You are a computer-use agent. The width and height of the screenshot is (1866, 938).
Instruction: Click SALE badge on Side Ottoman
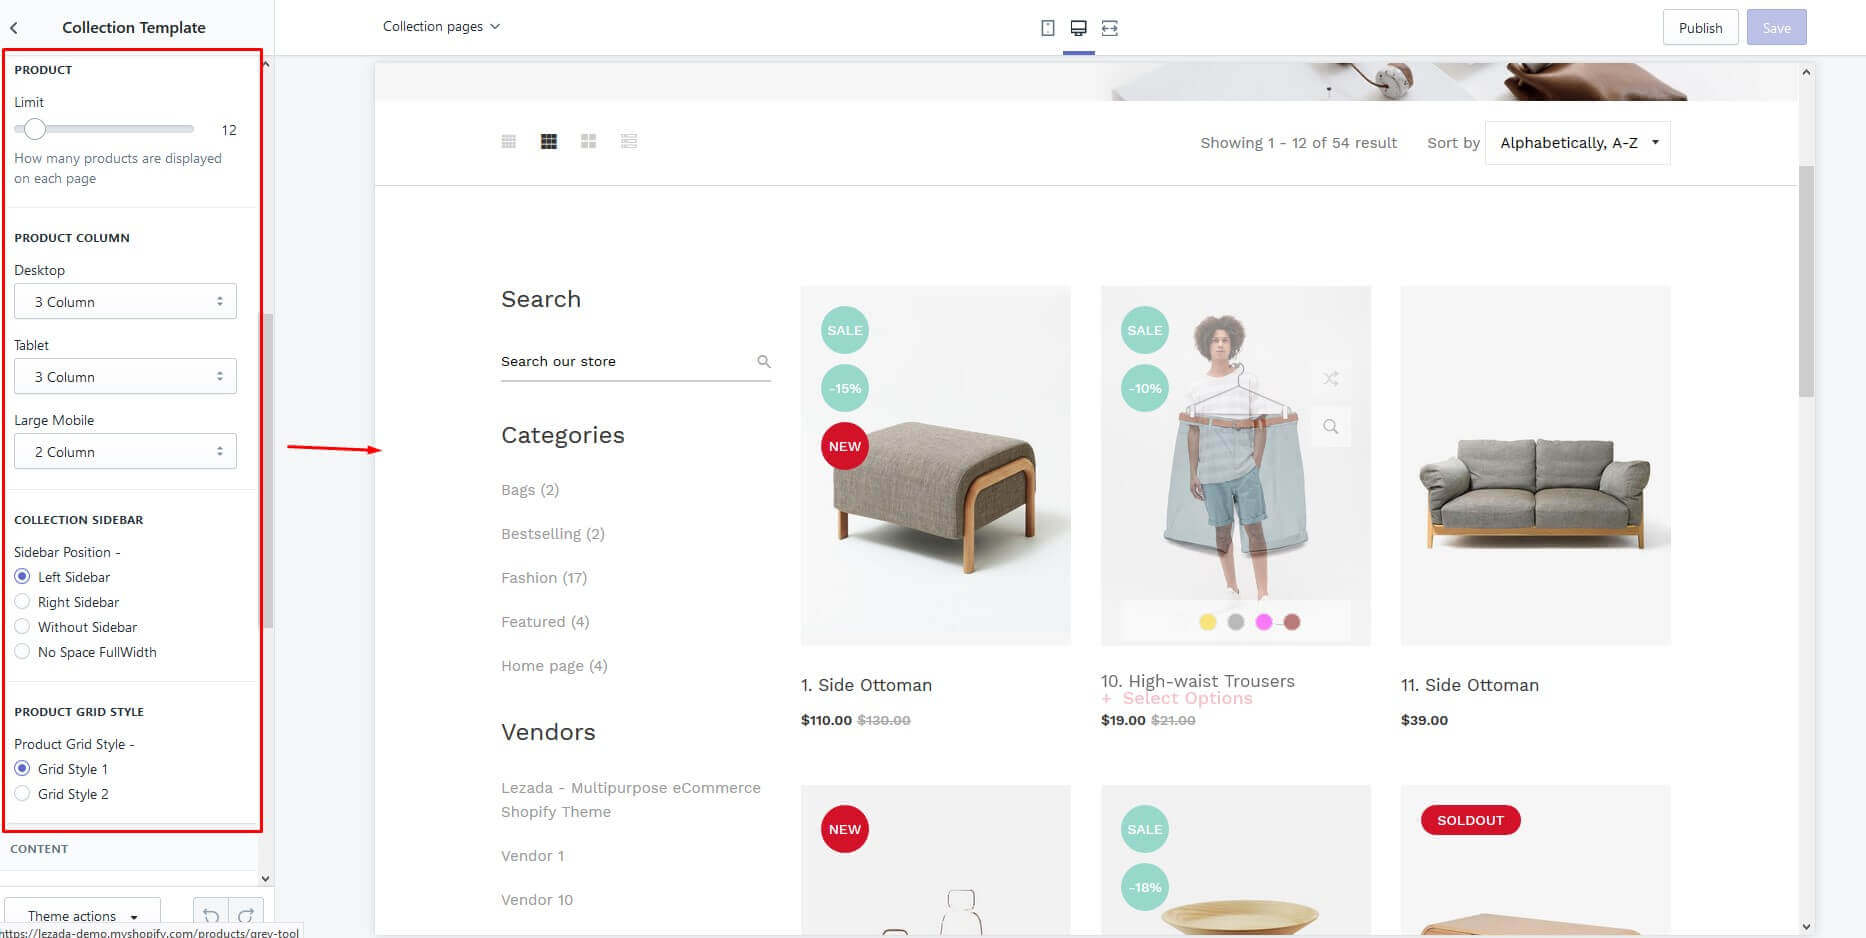[845, 330]
